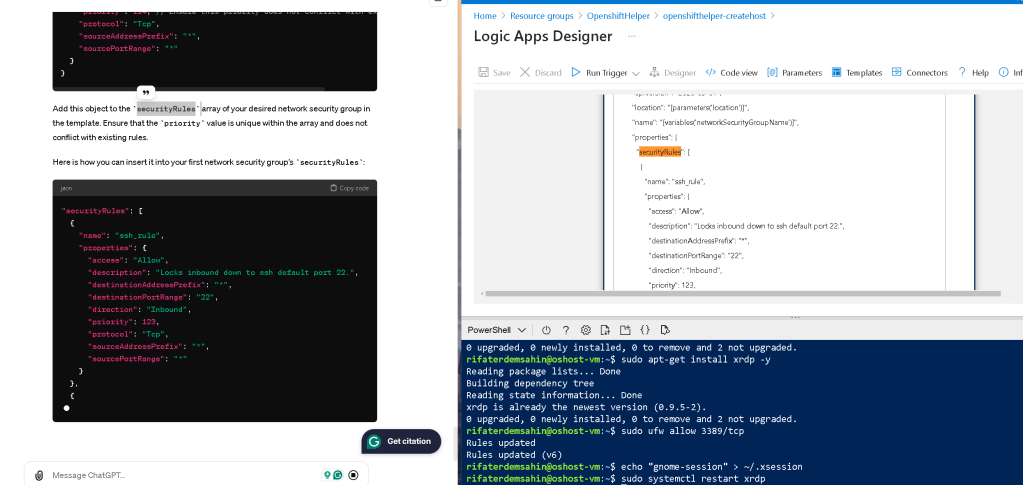Click the highlighted securityRules text in code view
1023x485 pixels.
660,152
